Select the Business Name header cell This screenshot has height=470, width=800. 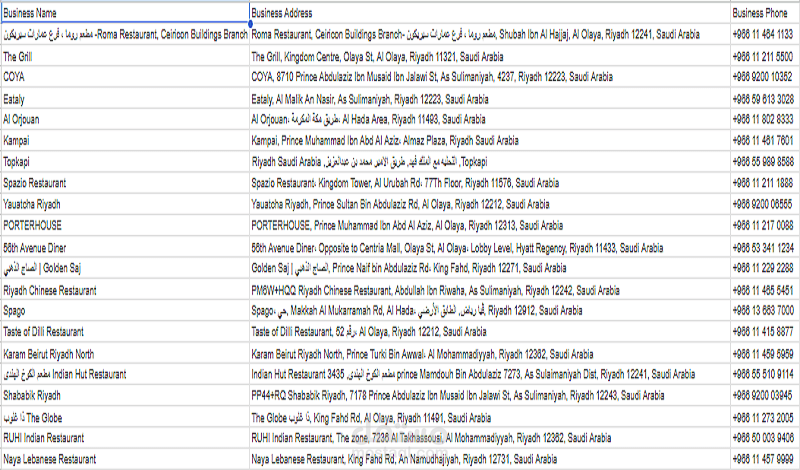[125, 13]
